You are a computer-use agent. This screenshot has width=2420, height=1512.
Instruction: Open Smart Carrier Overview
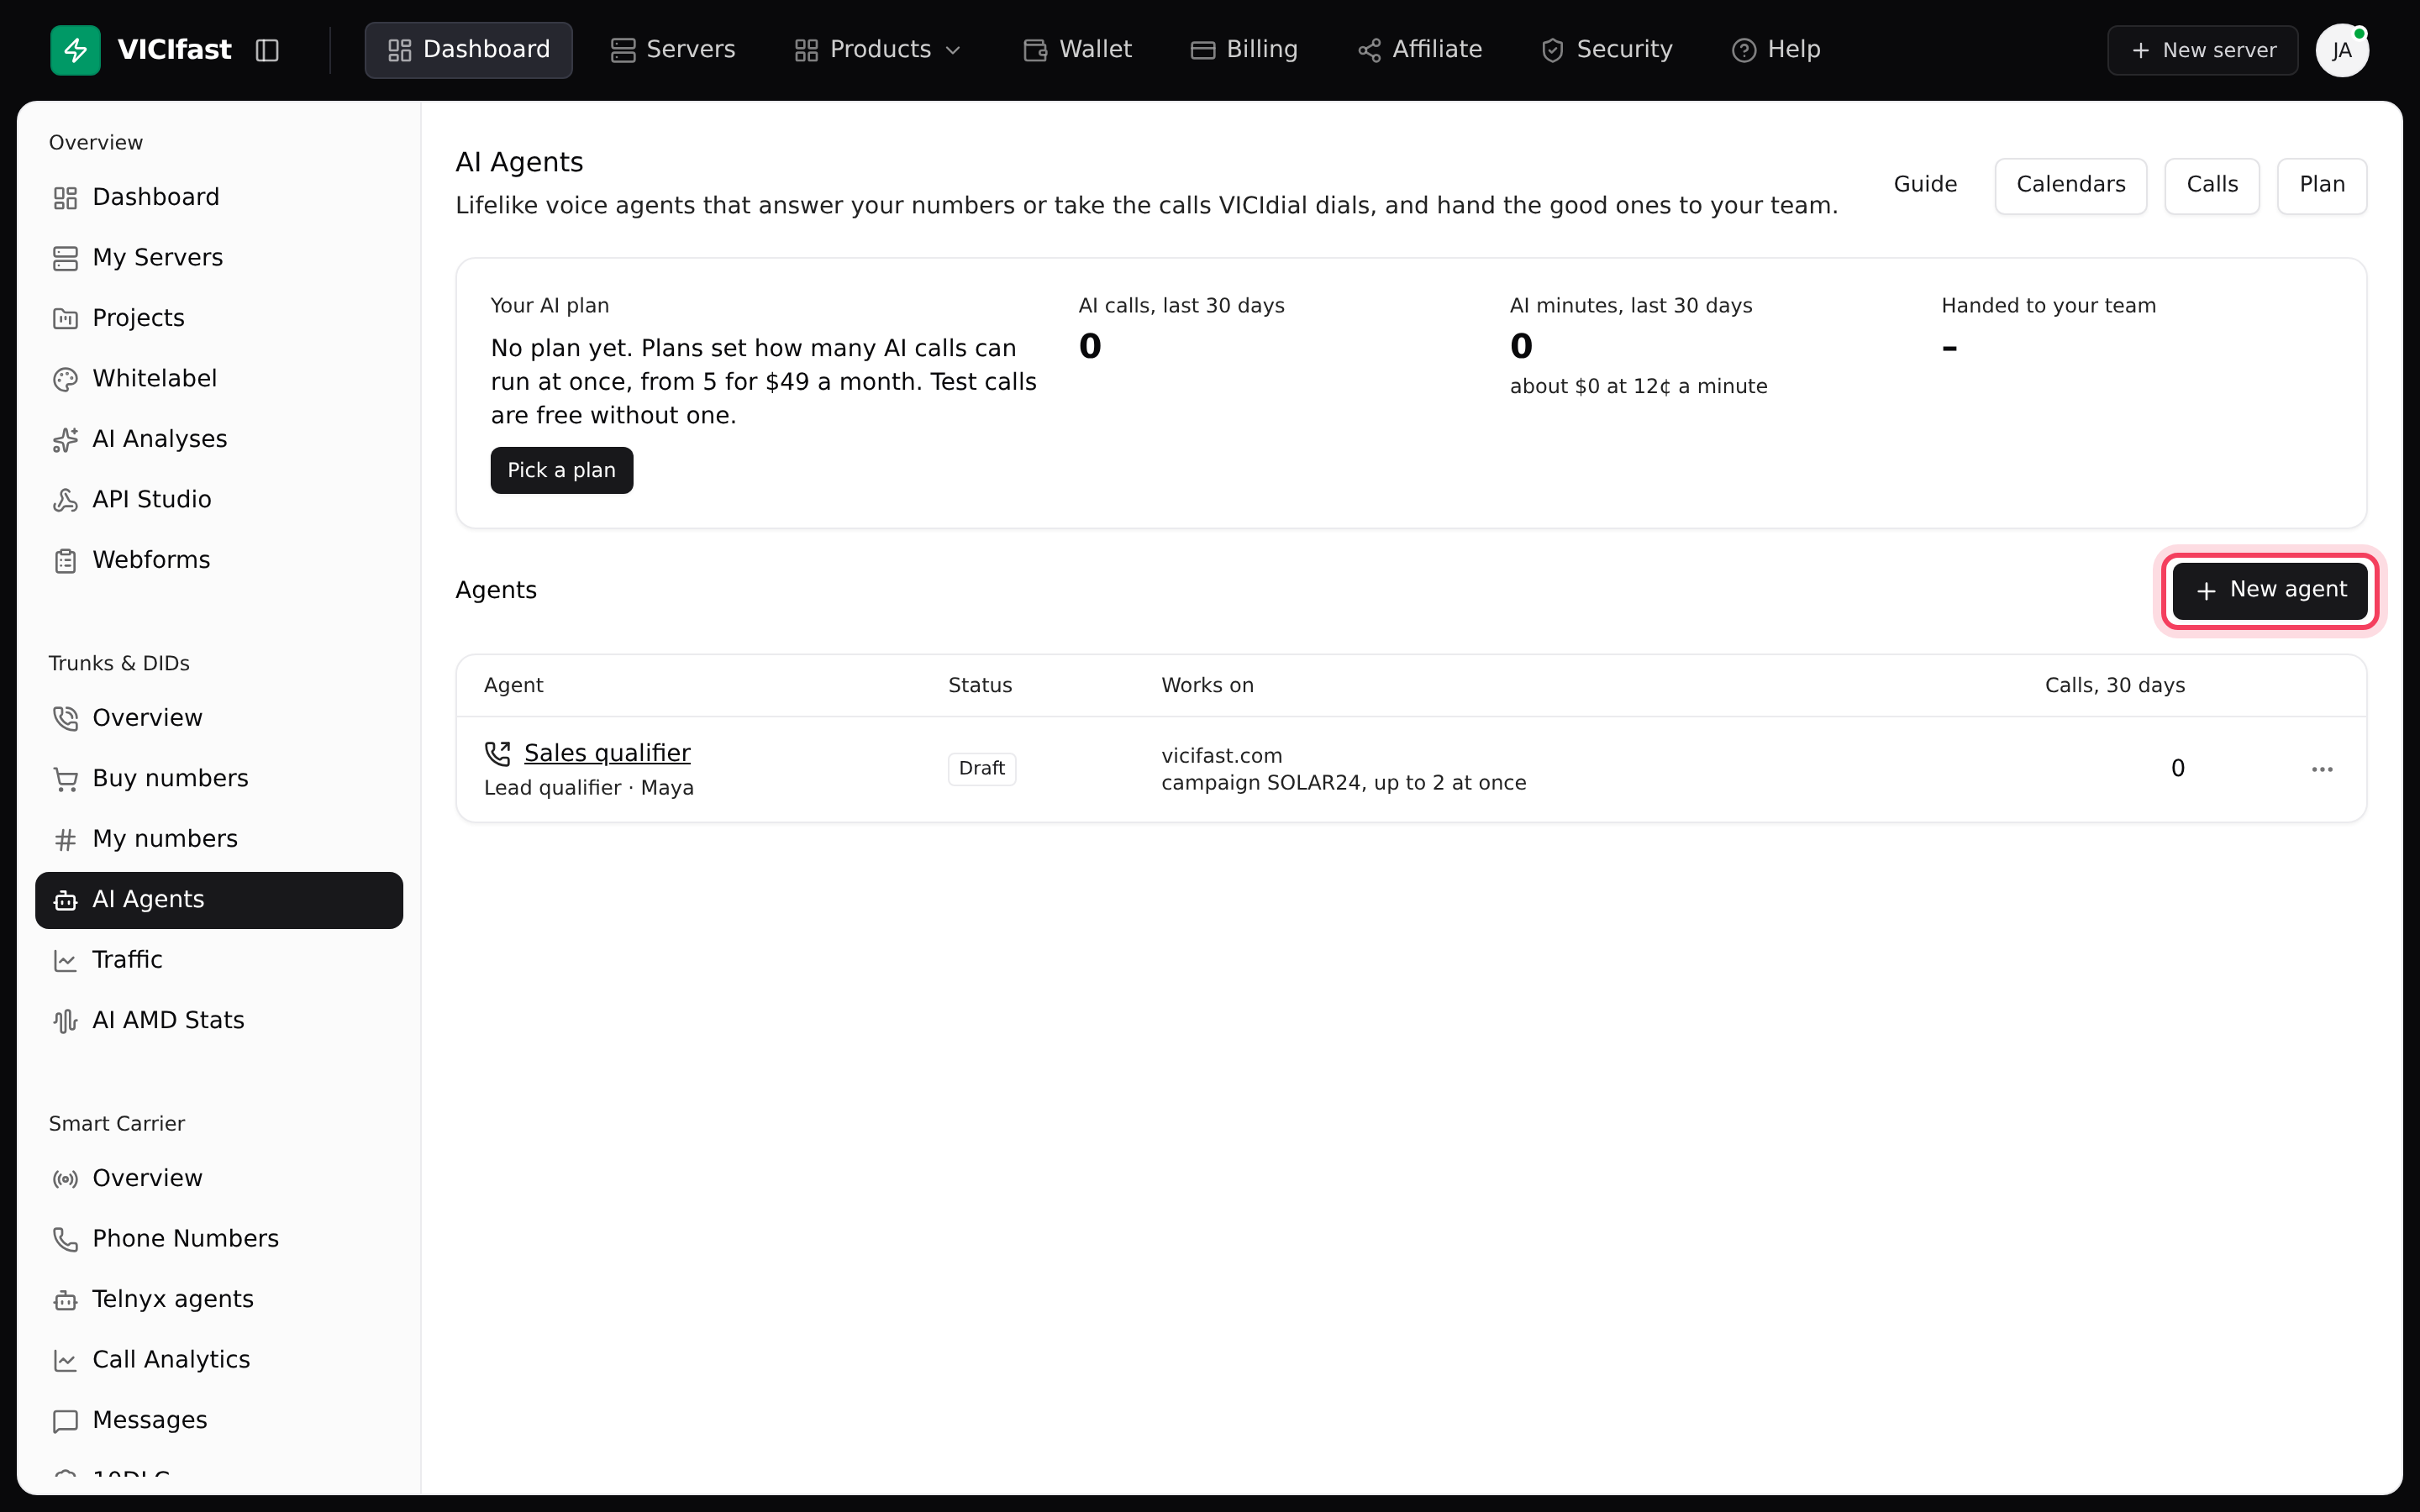coord(219,1179)
